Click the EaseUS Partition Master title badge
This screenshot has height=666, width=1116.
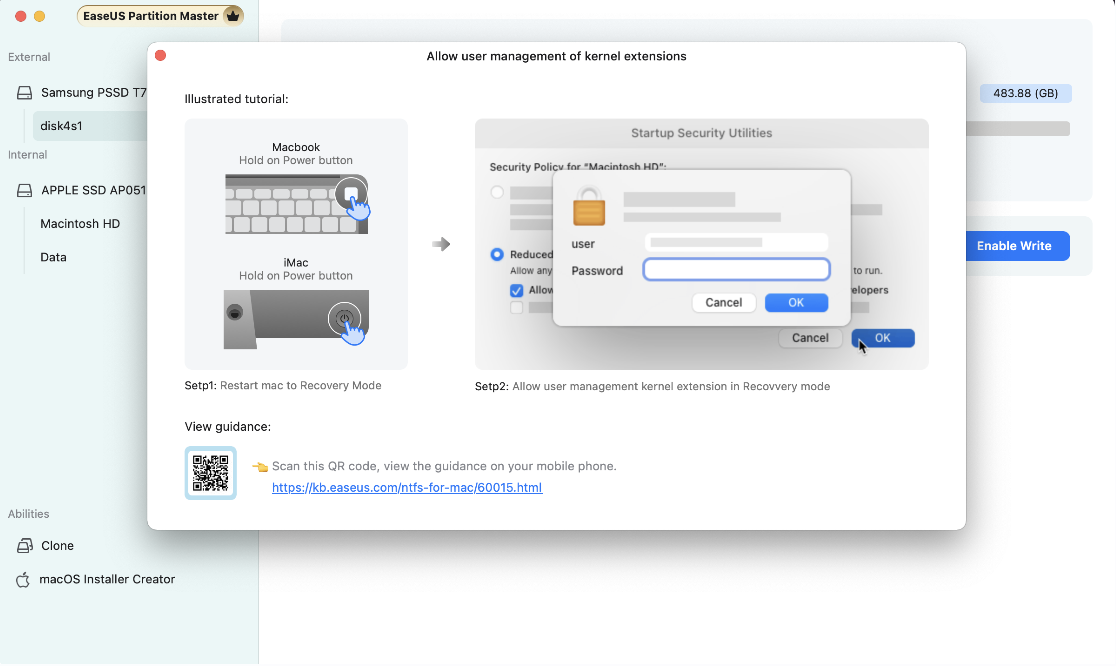(160, 16)
